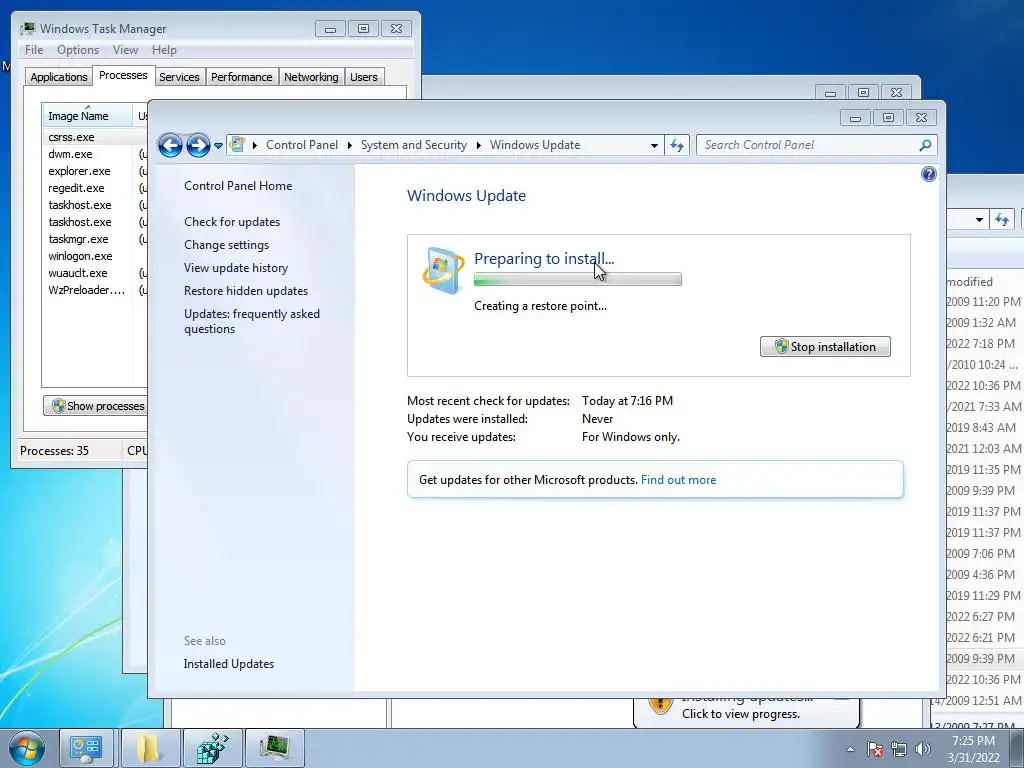Image resolution: width=1024 pixels, height=768 pixels.
Task: Expand arrow after System and Security breadcrumb
Action: [x=479, y=145]
